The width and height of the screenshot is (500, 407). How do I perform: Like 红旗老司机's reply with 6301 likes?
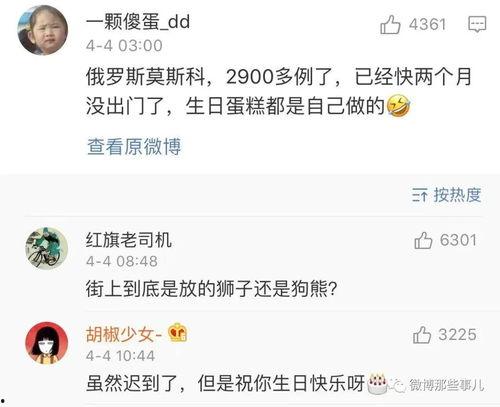[x=423, y=240]
